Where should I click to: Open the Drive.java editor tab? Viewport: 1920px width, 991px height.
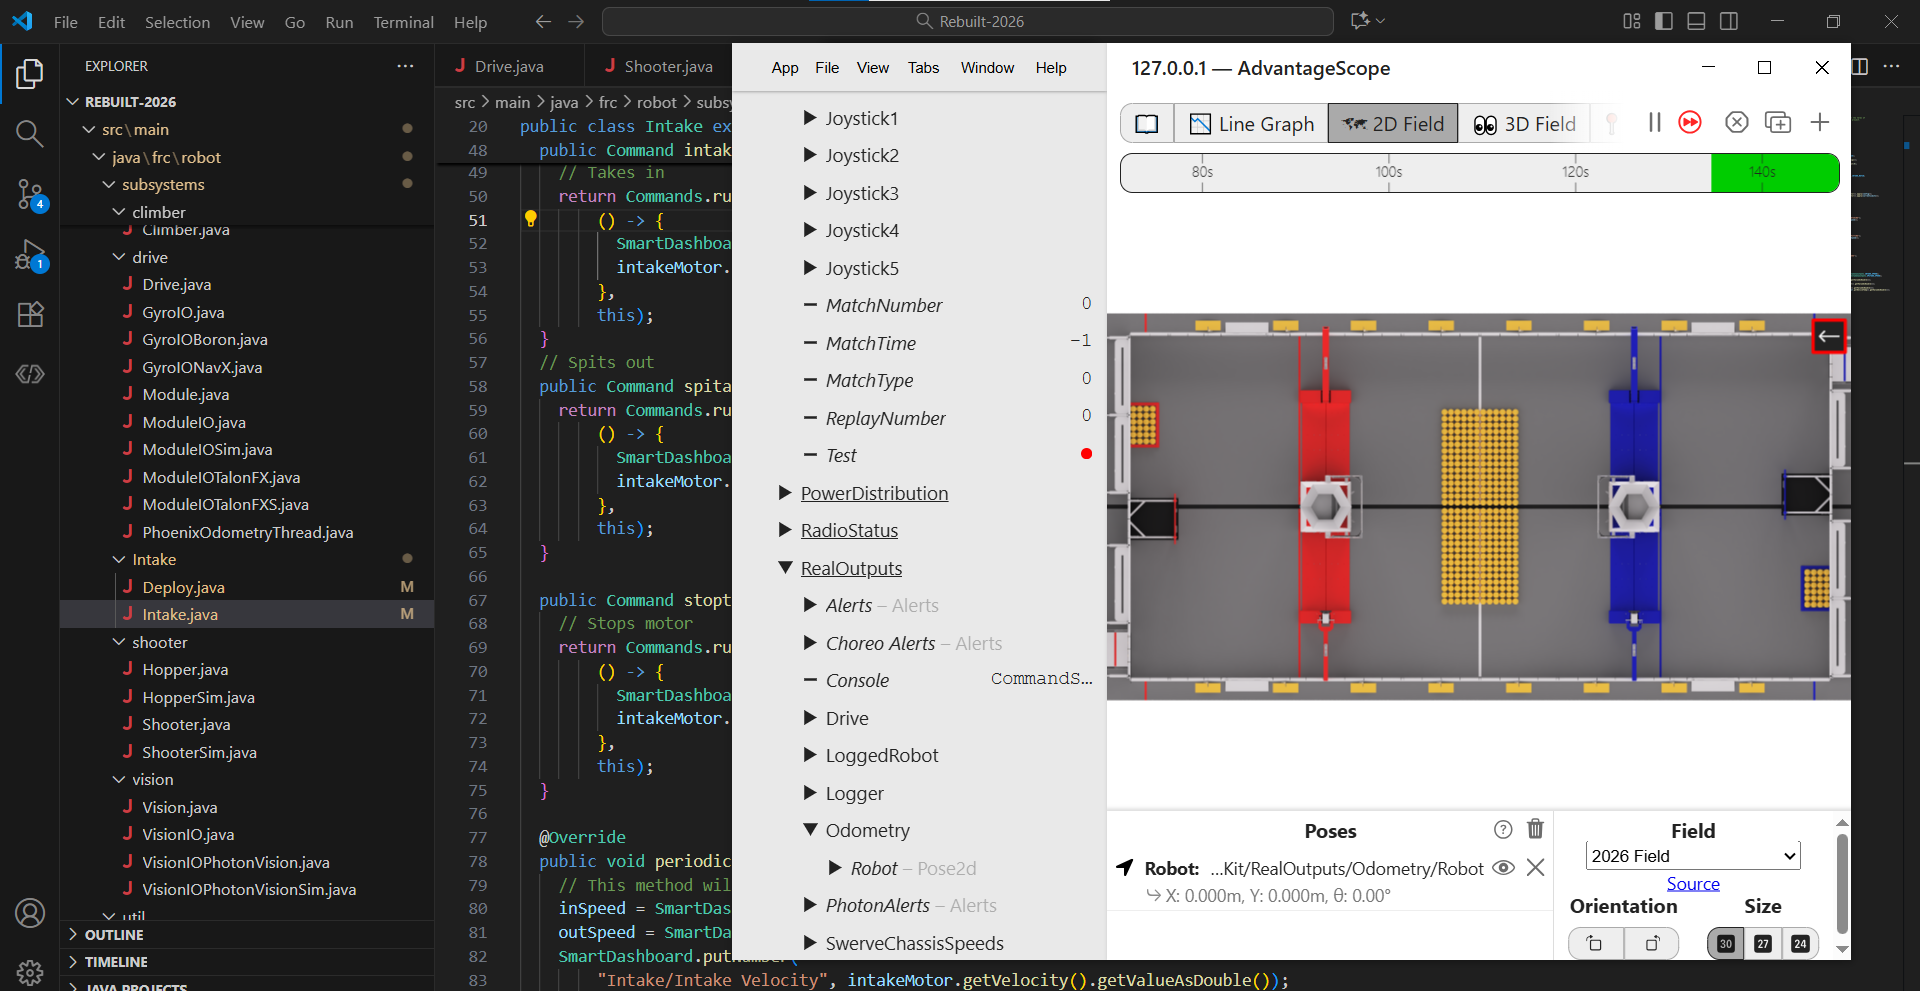(509, 66)
